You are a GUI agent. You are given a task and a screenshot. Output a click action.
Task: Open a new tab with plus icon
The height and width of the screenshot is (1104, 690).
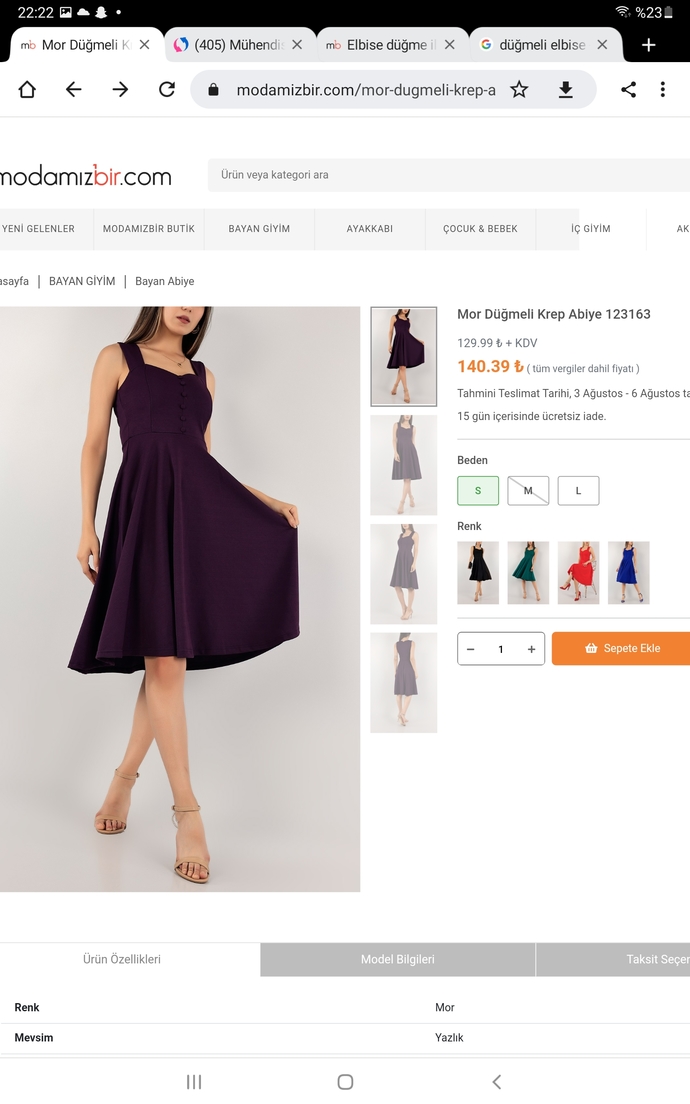point(648,45)
